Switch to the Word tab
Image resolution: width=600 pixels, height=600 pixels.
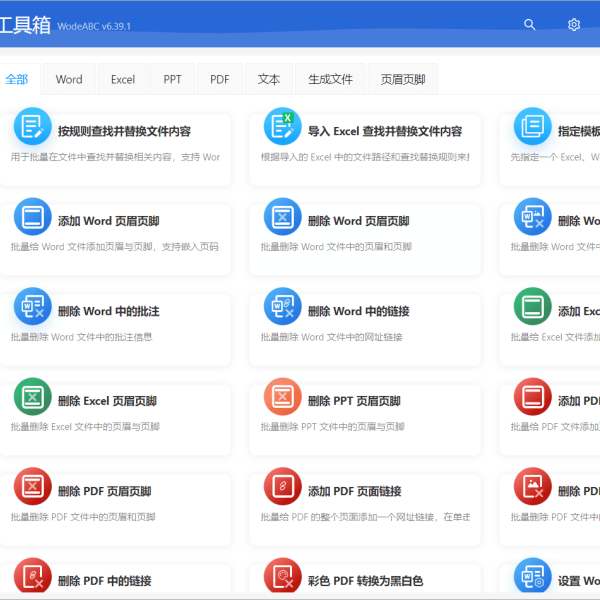69,79
